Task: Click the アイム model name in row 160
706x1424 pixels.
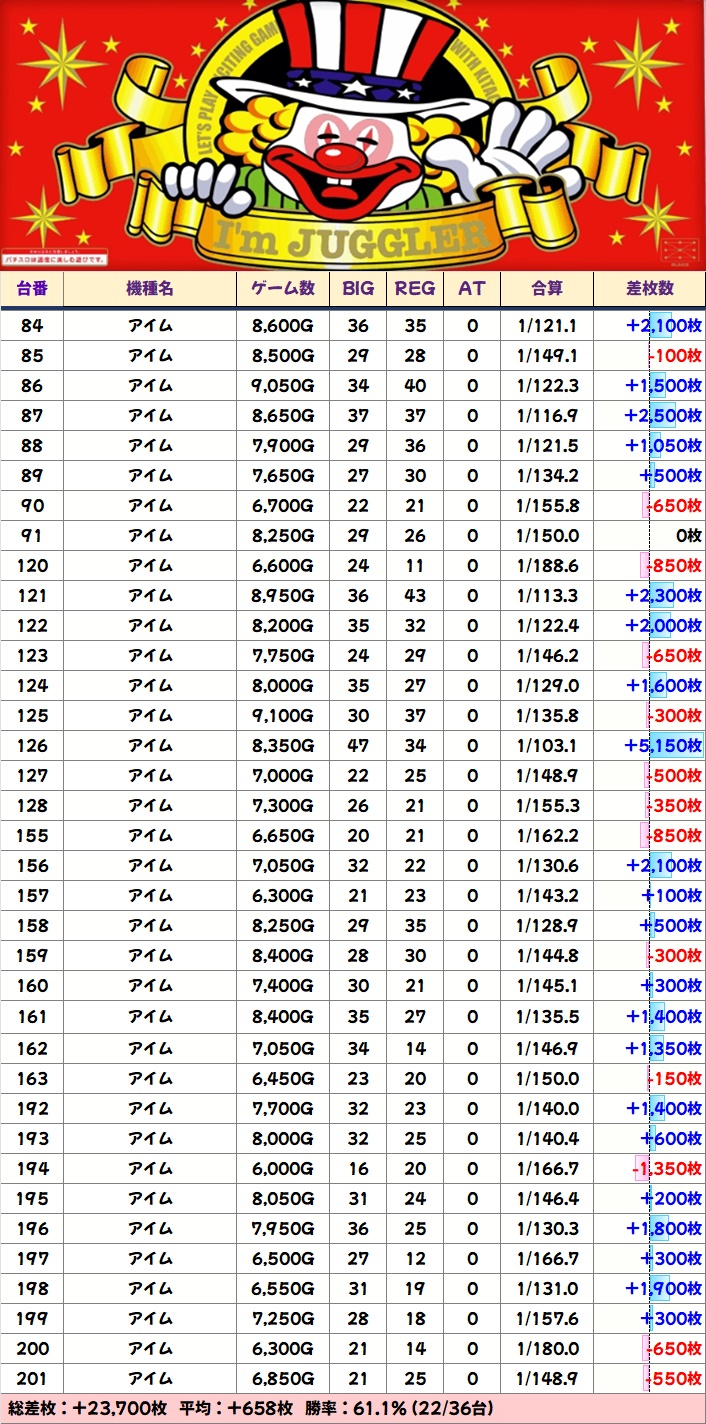Action: 150,986
